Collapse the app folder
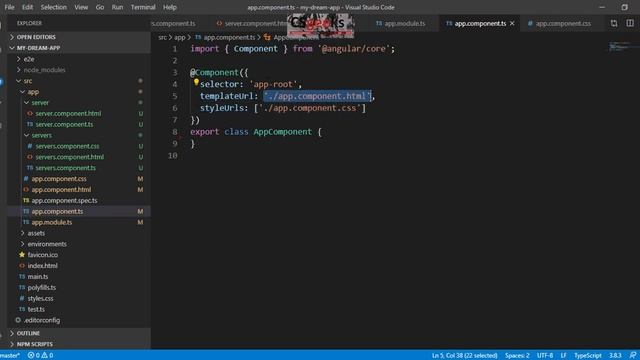640x360 pixels. point(79,92)
